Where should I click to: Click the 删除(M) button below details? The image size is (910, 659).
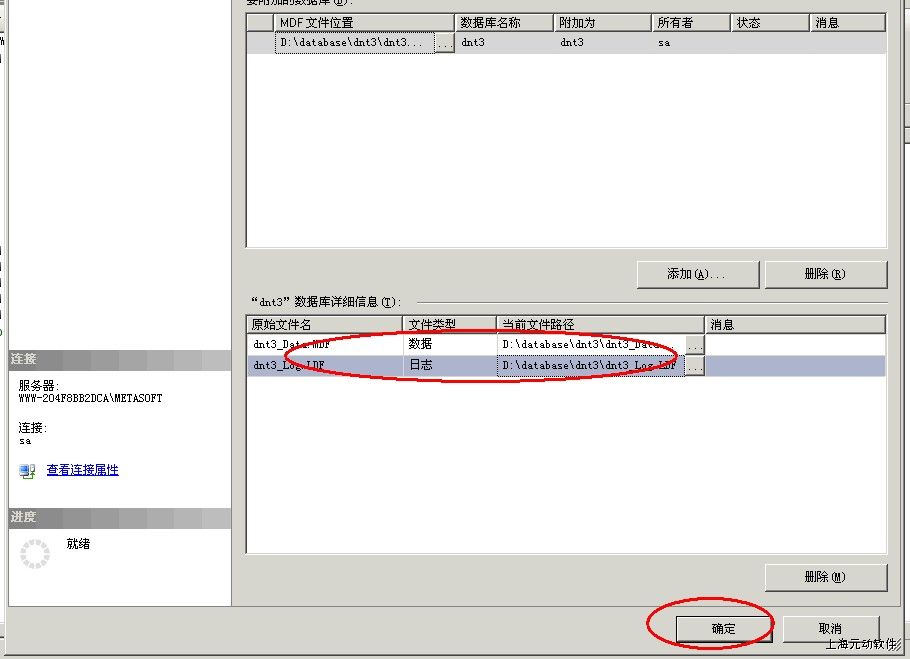pyautogui.click(x=825, y=577)
